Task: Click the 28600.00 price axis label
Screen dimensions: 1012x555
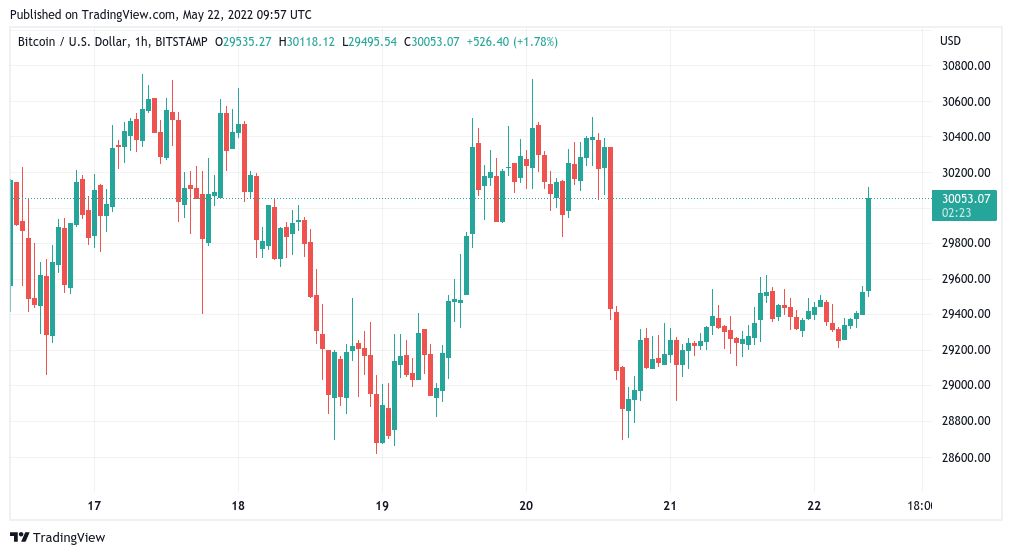Action: click(x=965, y=457)
